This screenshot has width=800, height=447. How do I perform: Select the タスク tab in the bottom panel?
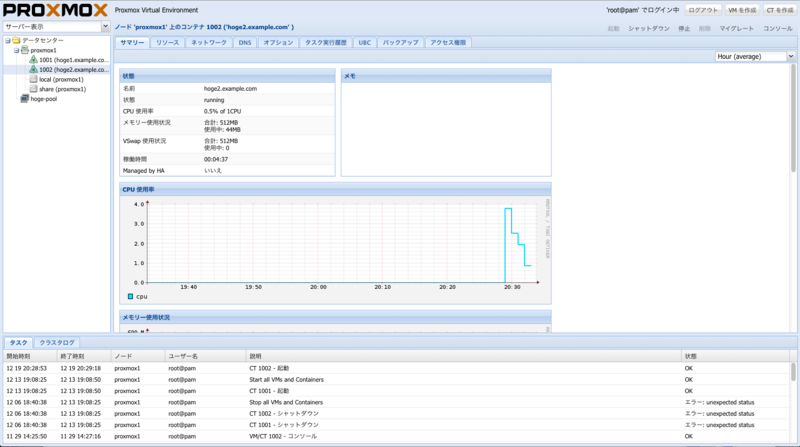coord(18,343)
